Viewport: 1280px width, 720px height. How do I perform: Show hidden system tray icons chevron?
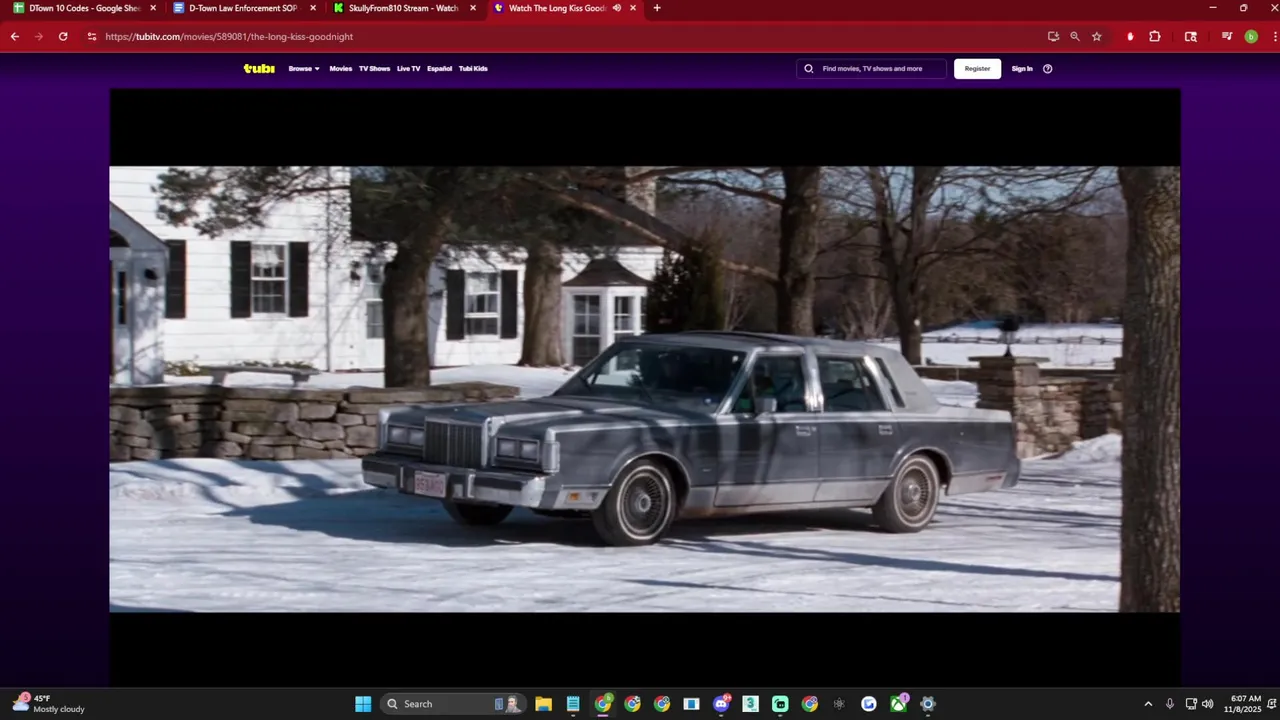pos(1148,704)
